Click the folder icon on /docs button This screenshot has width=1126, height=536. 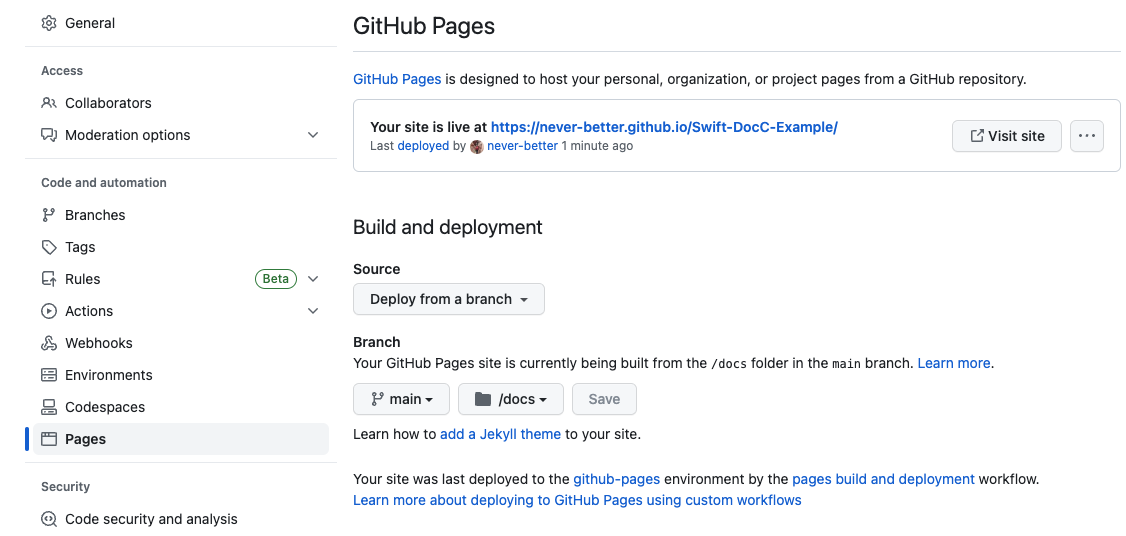(483, 399)
